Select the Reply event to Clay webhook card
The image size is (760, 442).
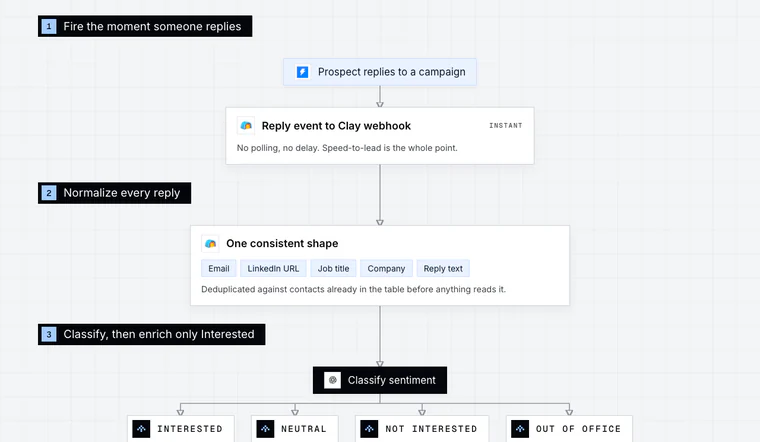[380, 136]
